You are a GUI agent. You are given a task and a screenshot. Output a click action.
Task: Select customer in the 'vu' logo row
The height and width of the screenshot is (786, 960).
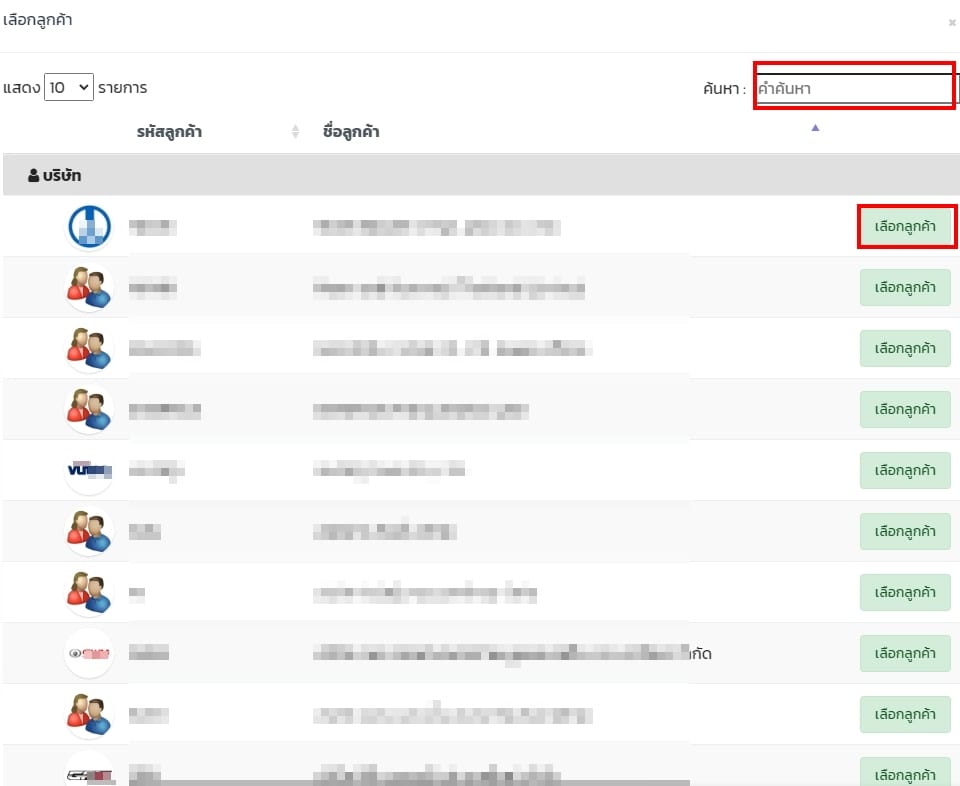904,470
